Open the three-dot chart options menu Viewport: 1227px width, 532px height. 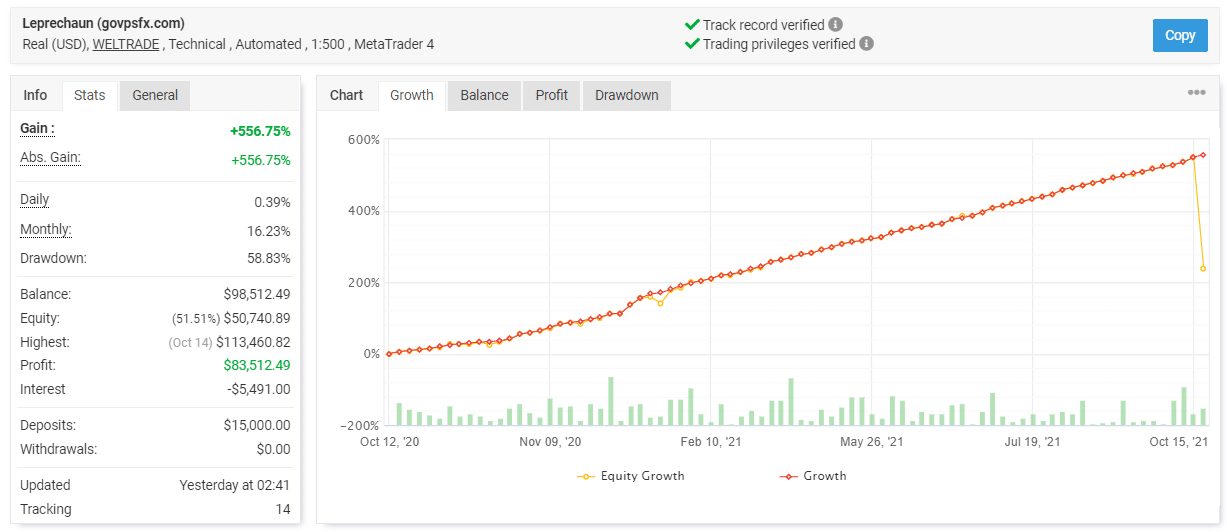[x=1196, y=93]
